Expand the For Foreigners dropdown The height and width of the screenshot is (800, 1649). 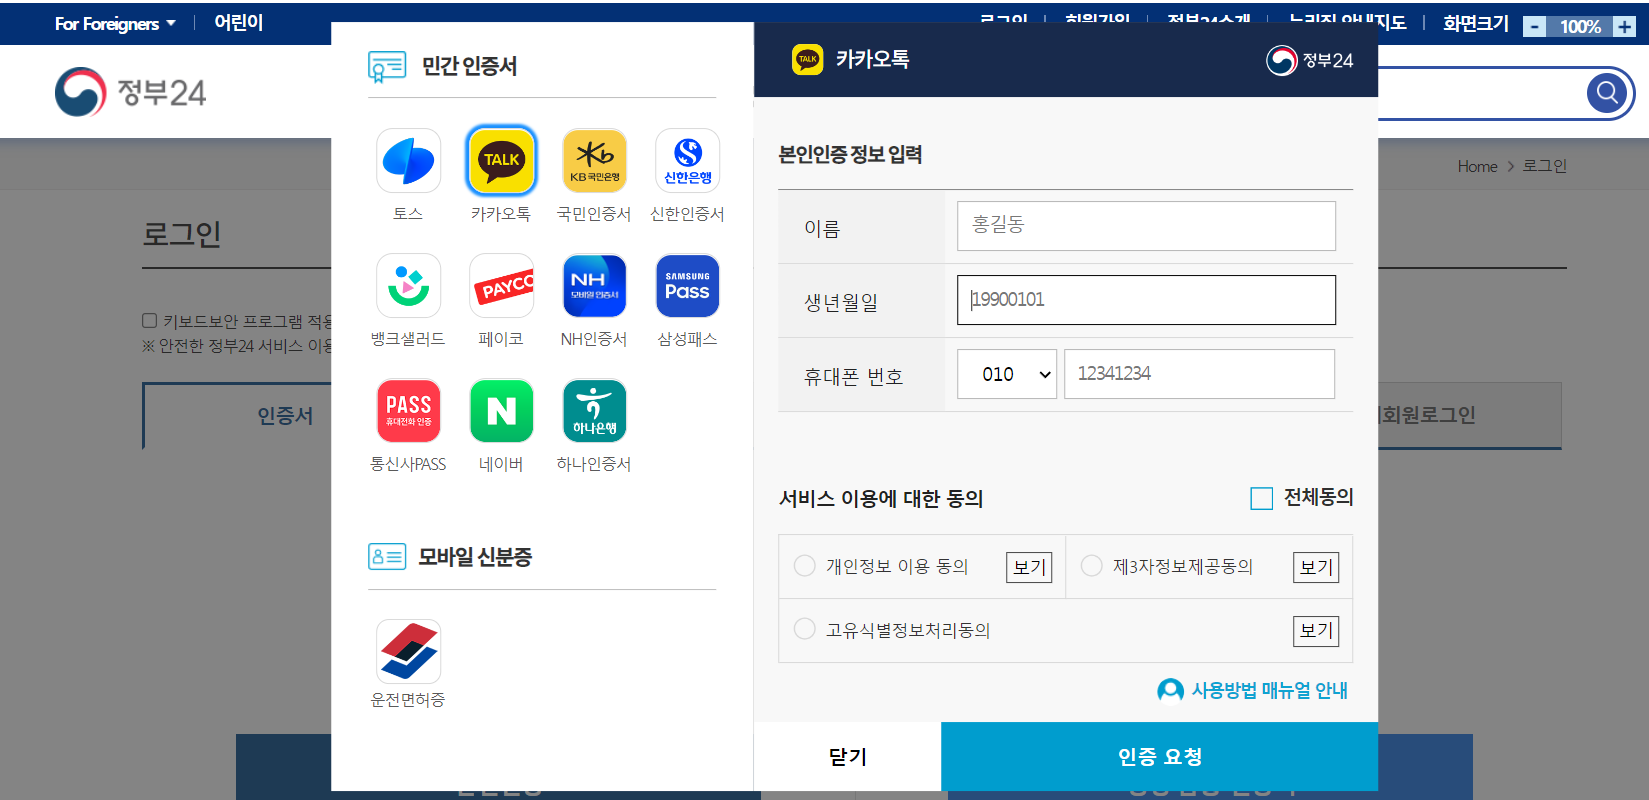(x=115, y=23)
